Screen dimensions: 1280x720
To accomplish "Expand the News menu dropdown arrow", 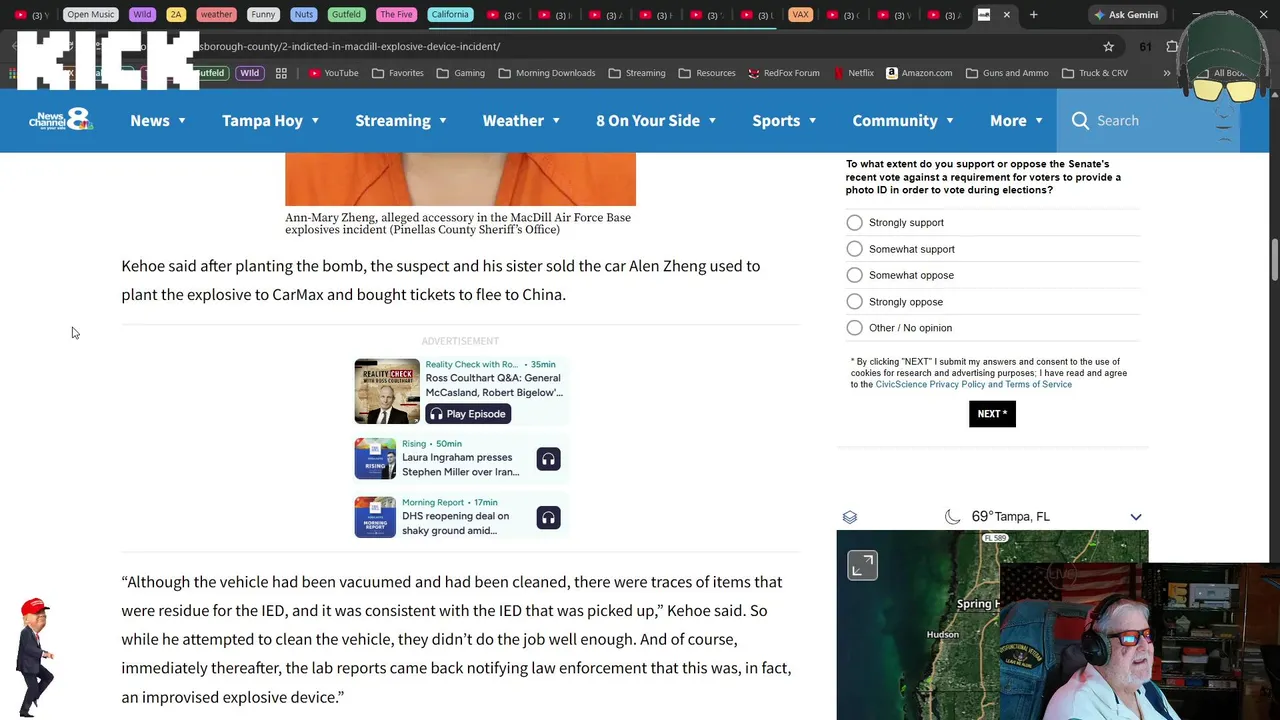I will (x=182, y=121).
